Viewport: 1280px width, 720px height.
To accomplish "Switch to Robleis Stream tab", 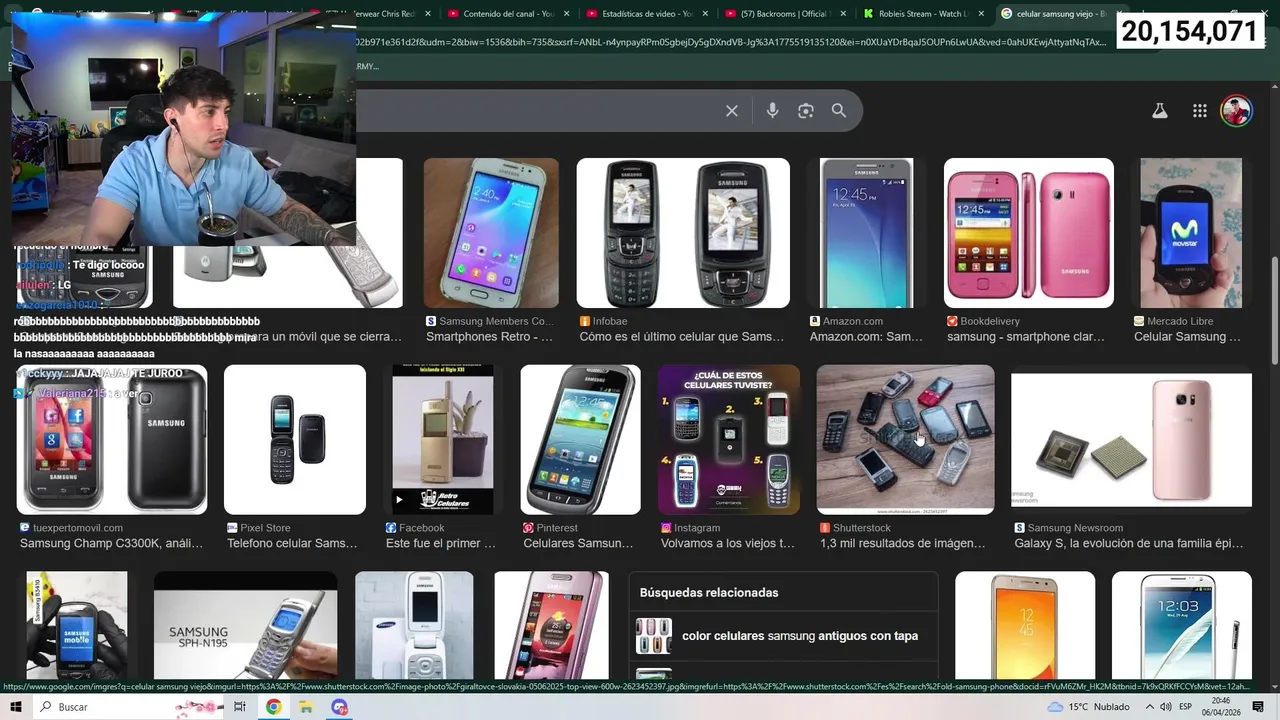I will point(922,14).
